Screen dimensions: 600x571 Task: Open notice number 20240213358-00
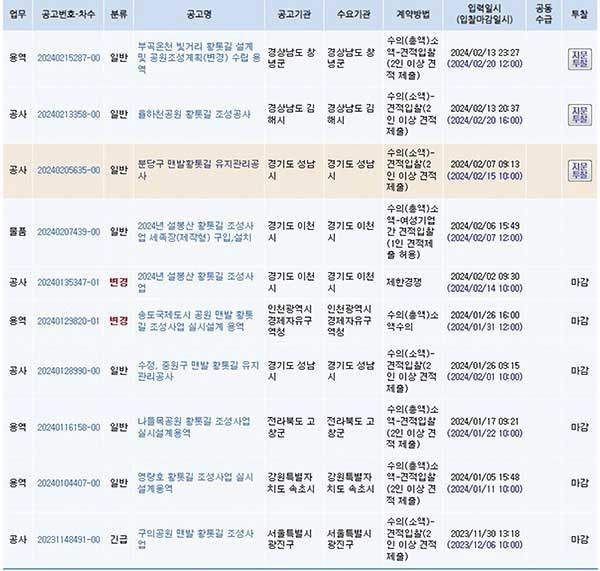68,114
